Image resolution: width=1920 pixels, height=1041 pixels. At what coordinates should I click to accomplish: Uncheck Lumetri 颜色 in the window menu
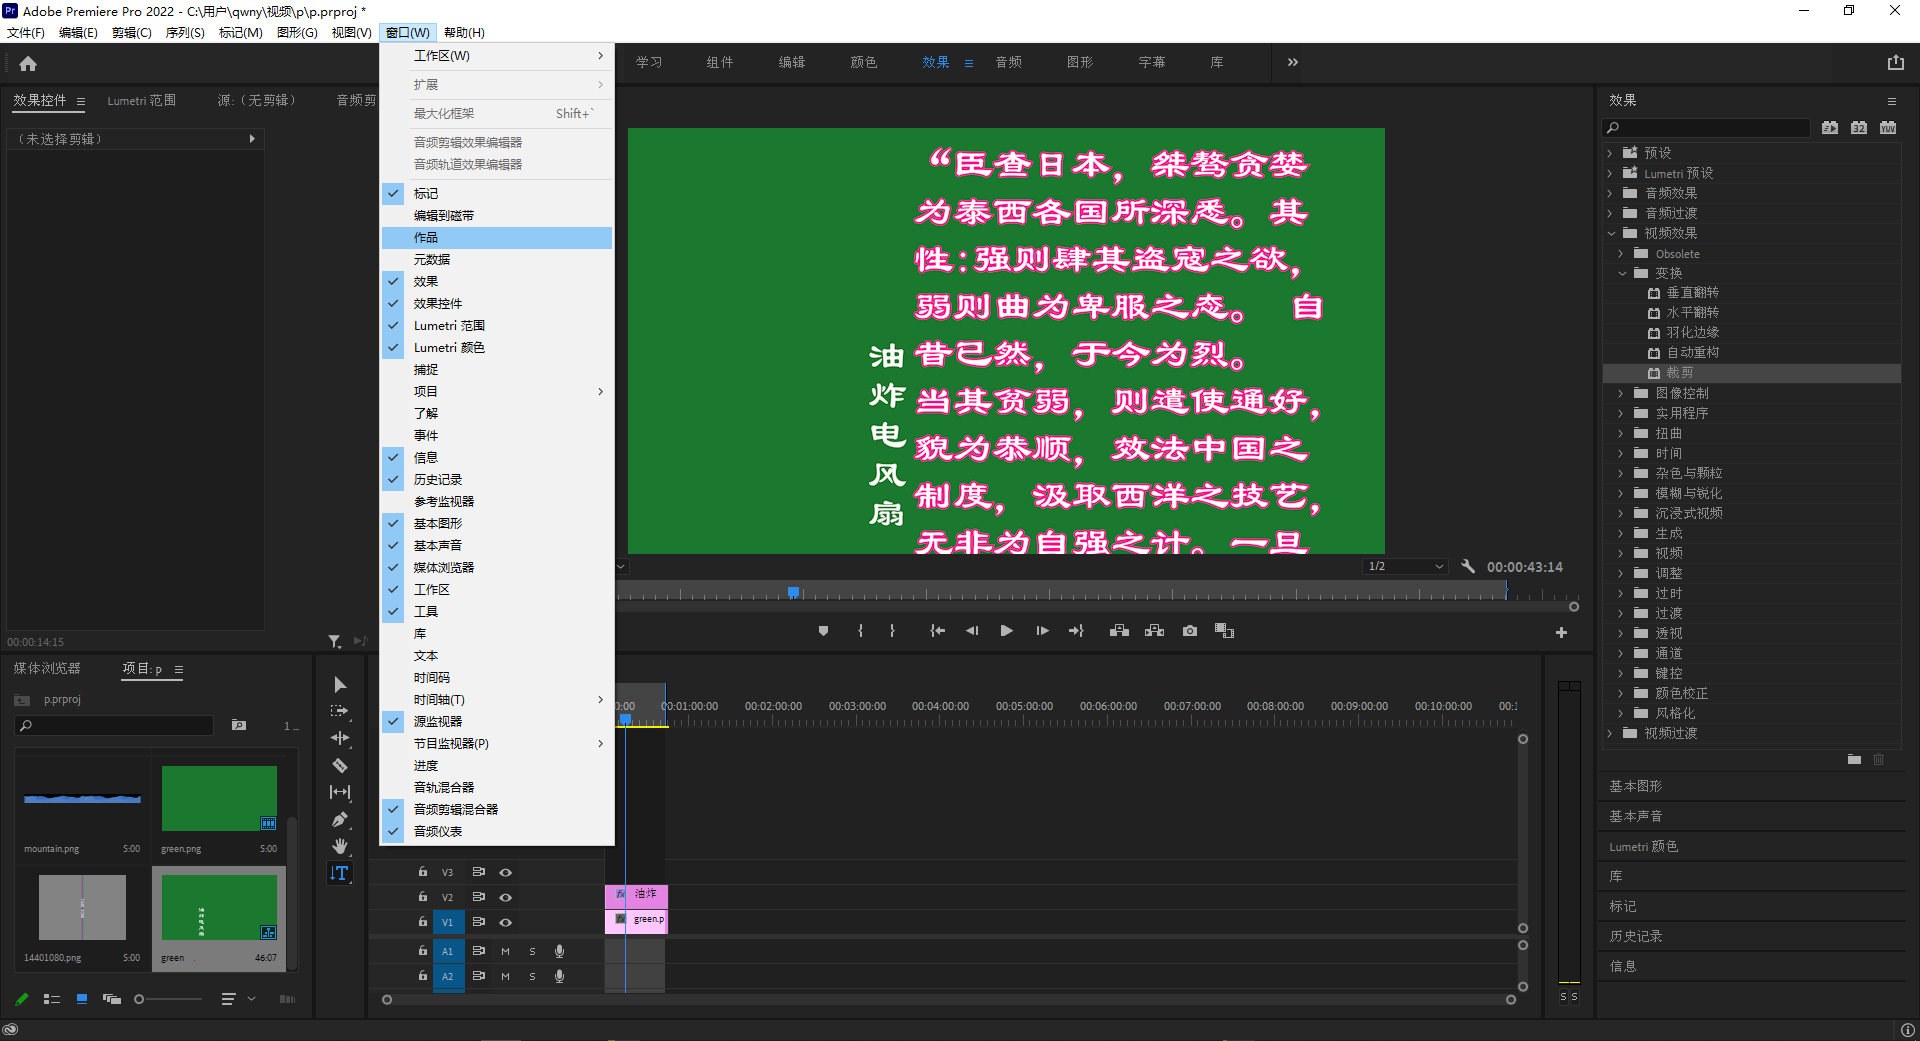[449, 348]
